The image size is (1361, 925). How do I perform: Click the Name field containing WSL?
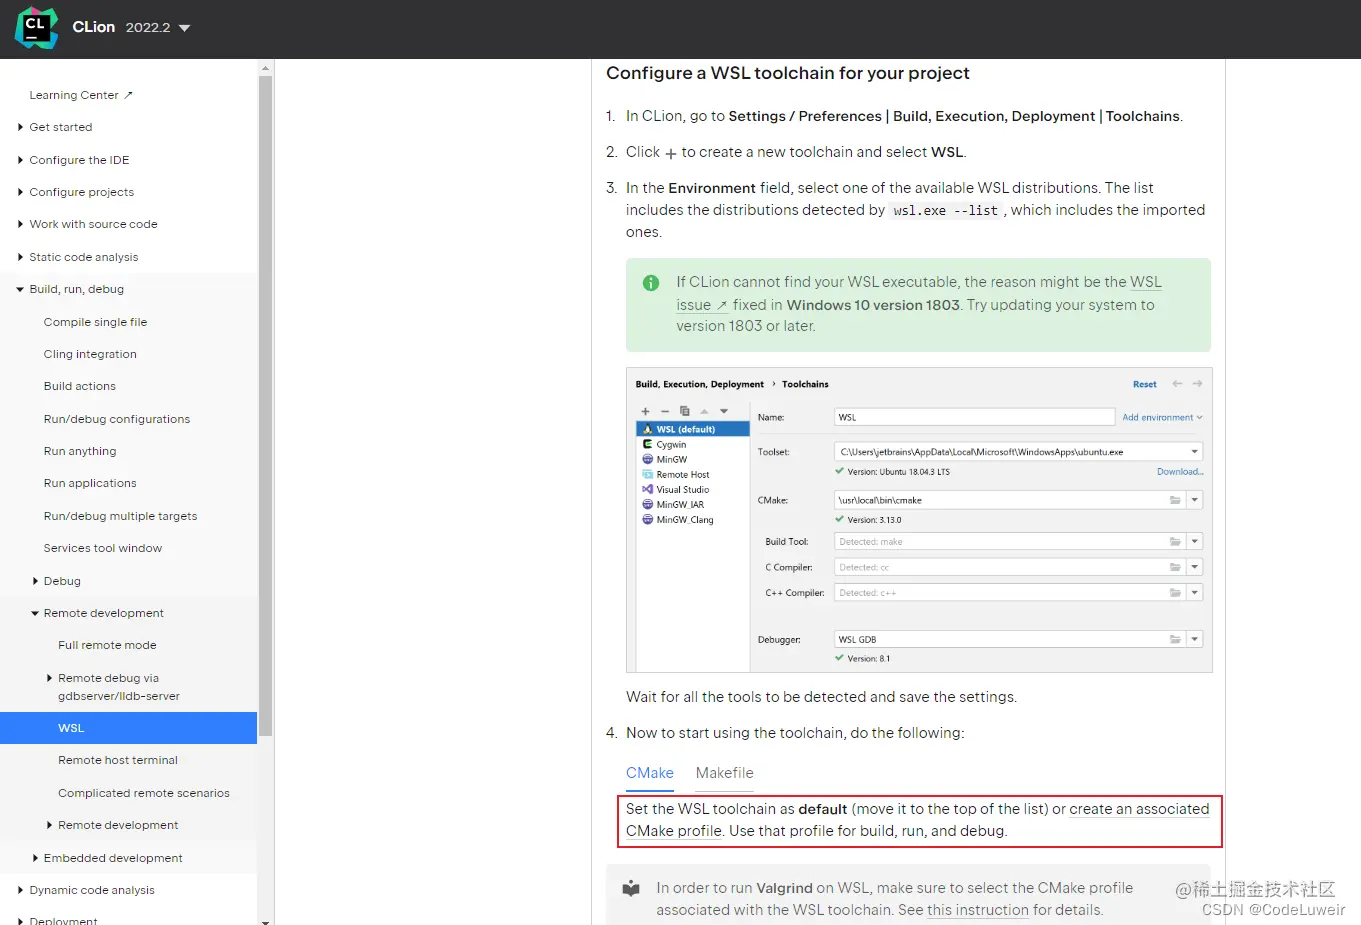coord(974,417)
